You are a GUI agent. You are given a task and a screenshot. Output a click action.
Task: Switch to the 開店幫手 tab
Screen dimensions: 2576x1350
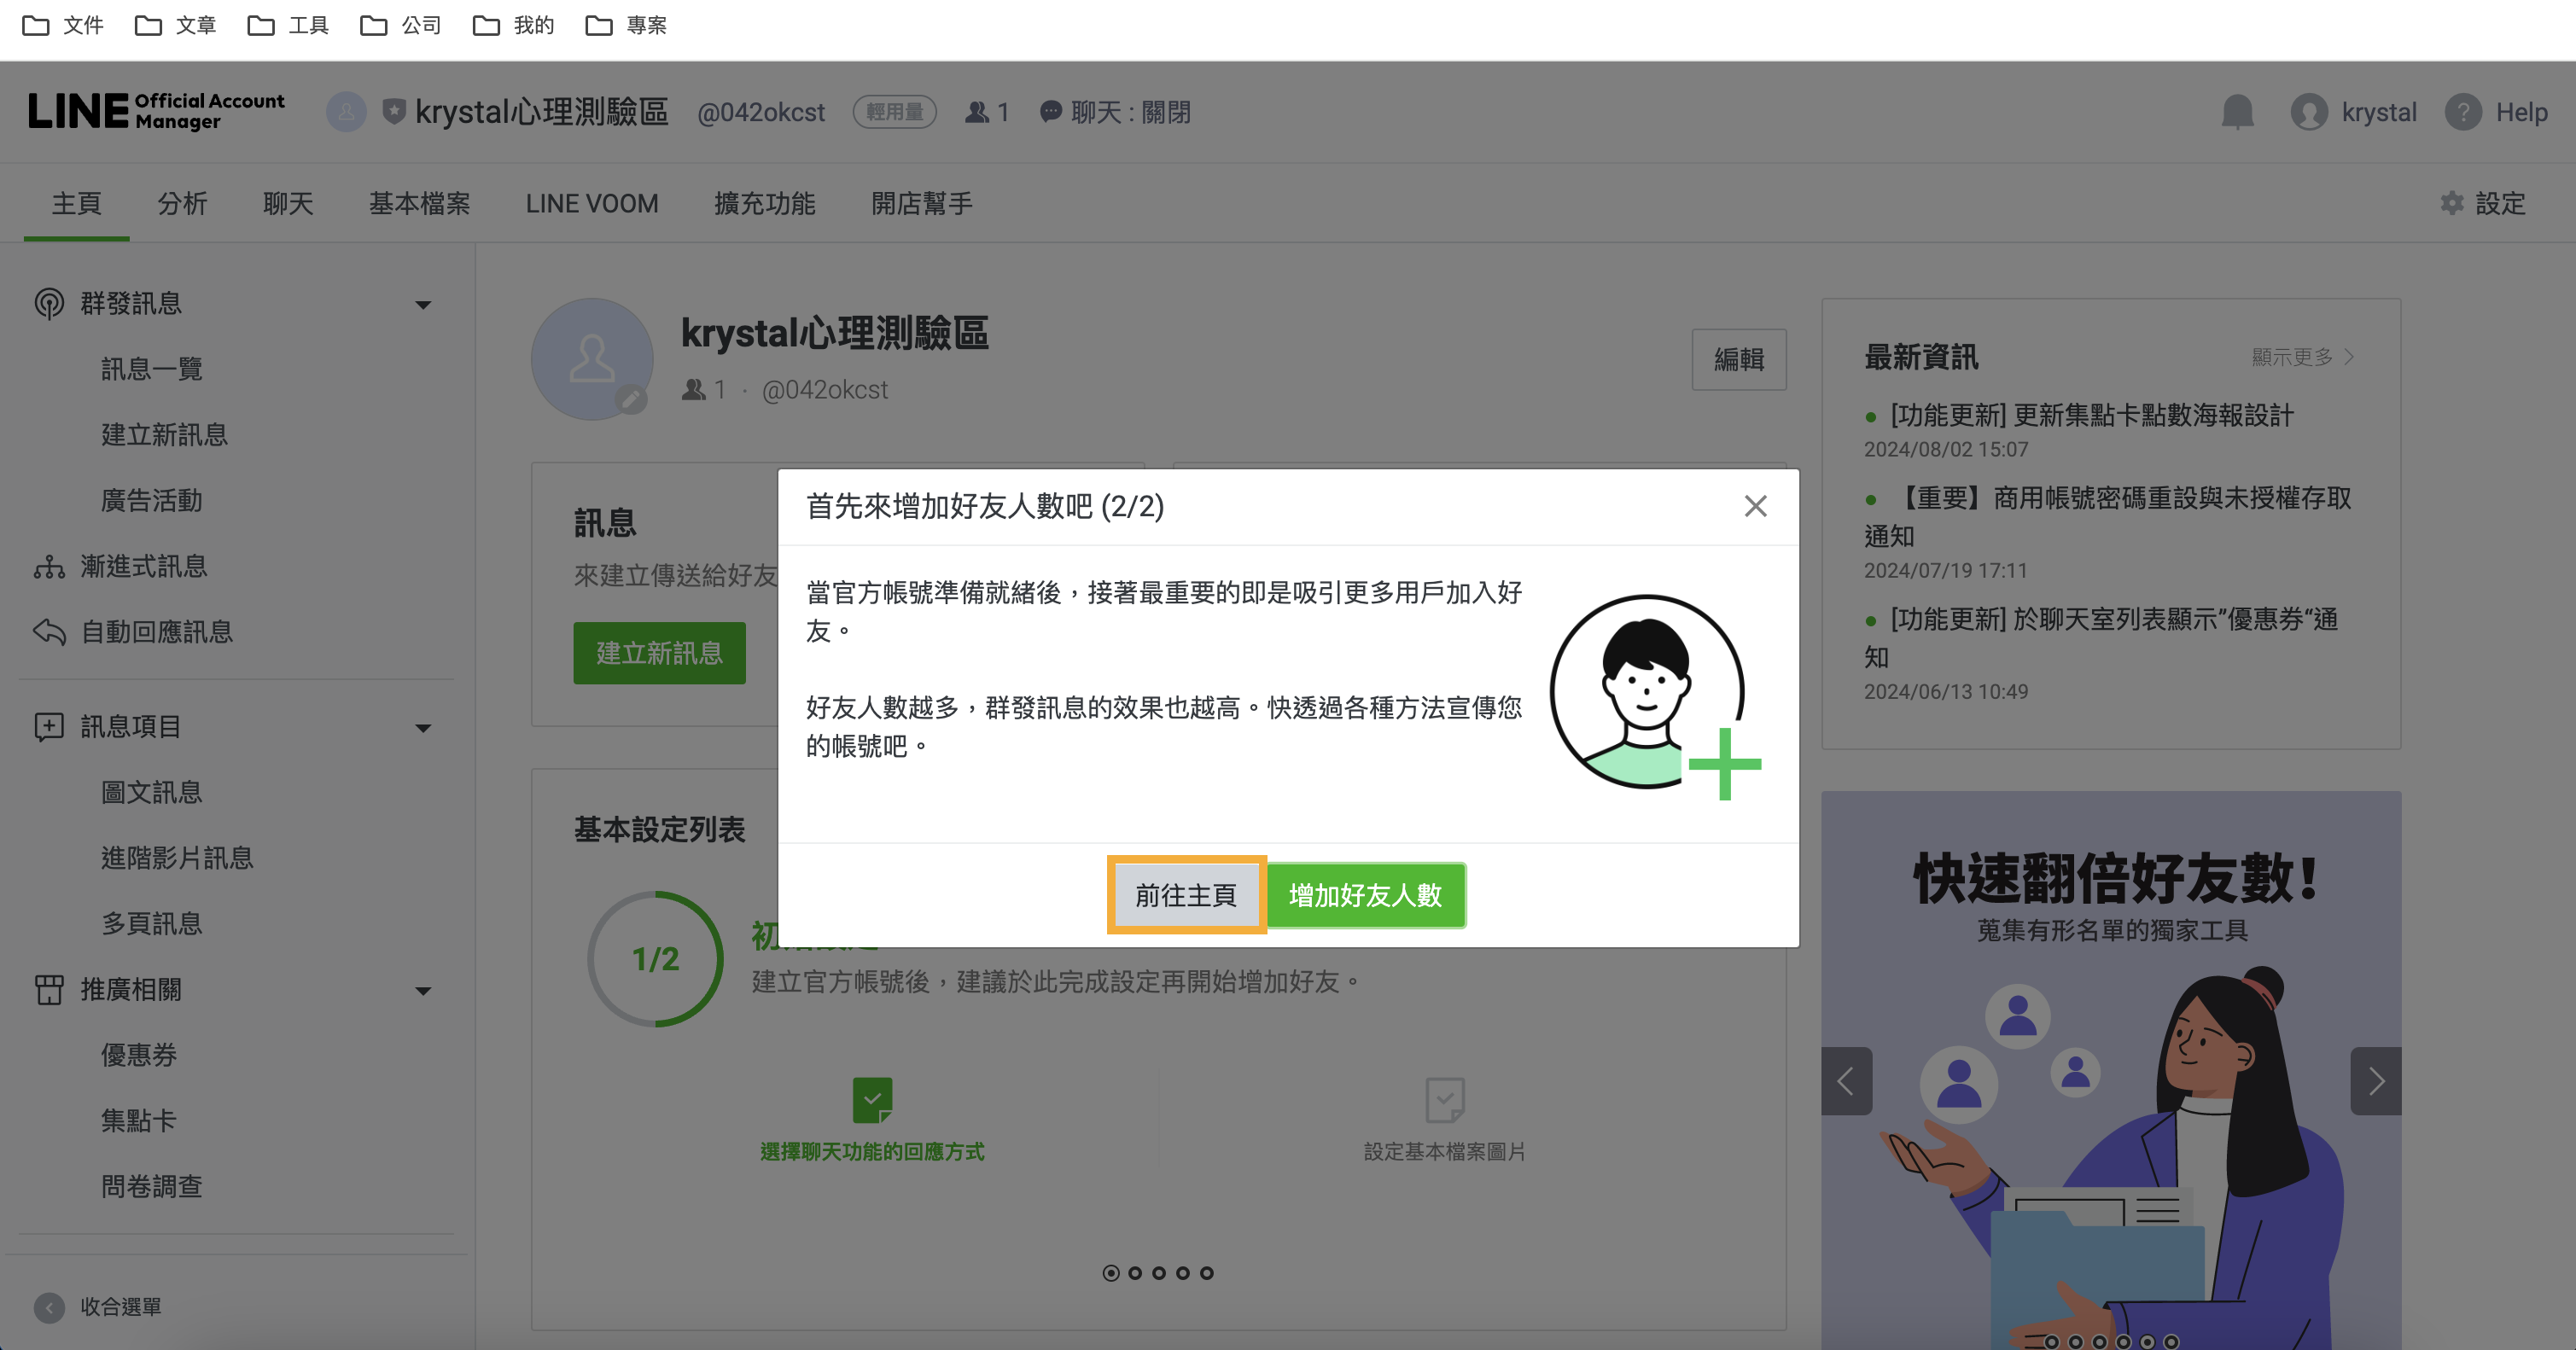[x=922, y=204]
